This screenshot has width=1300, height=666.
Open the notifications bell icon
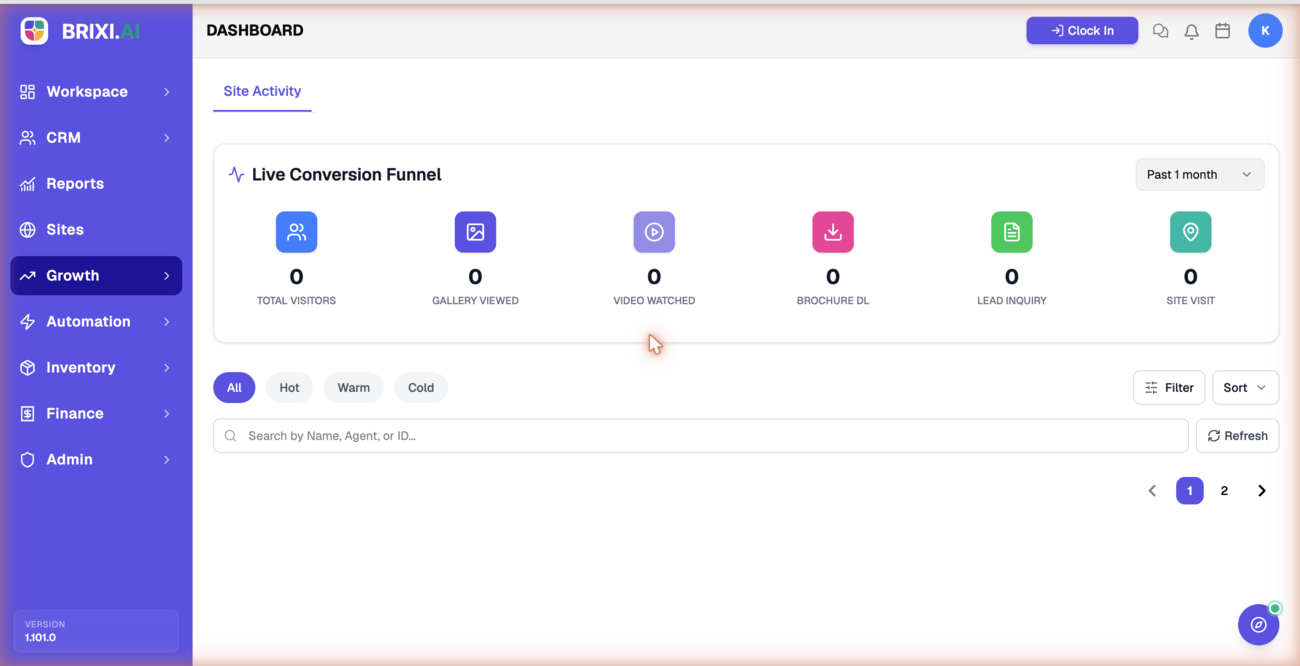1191,31
